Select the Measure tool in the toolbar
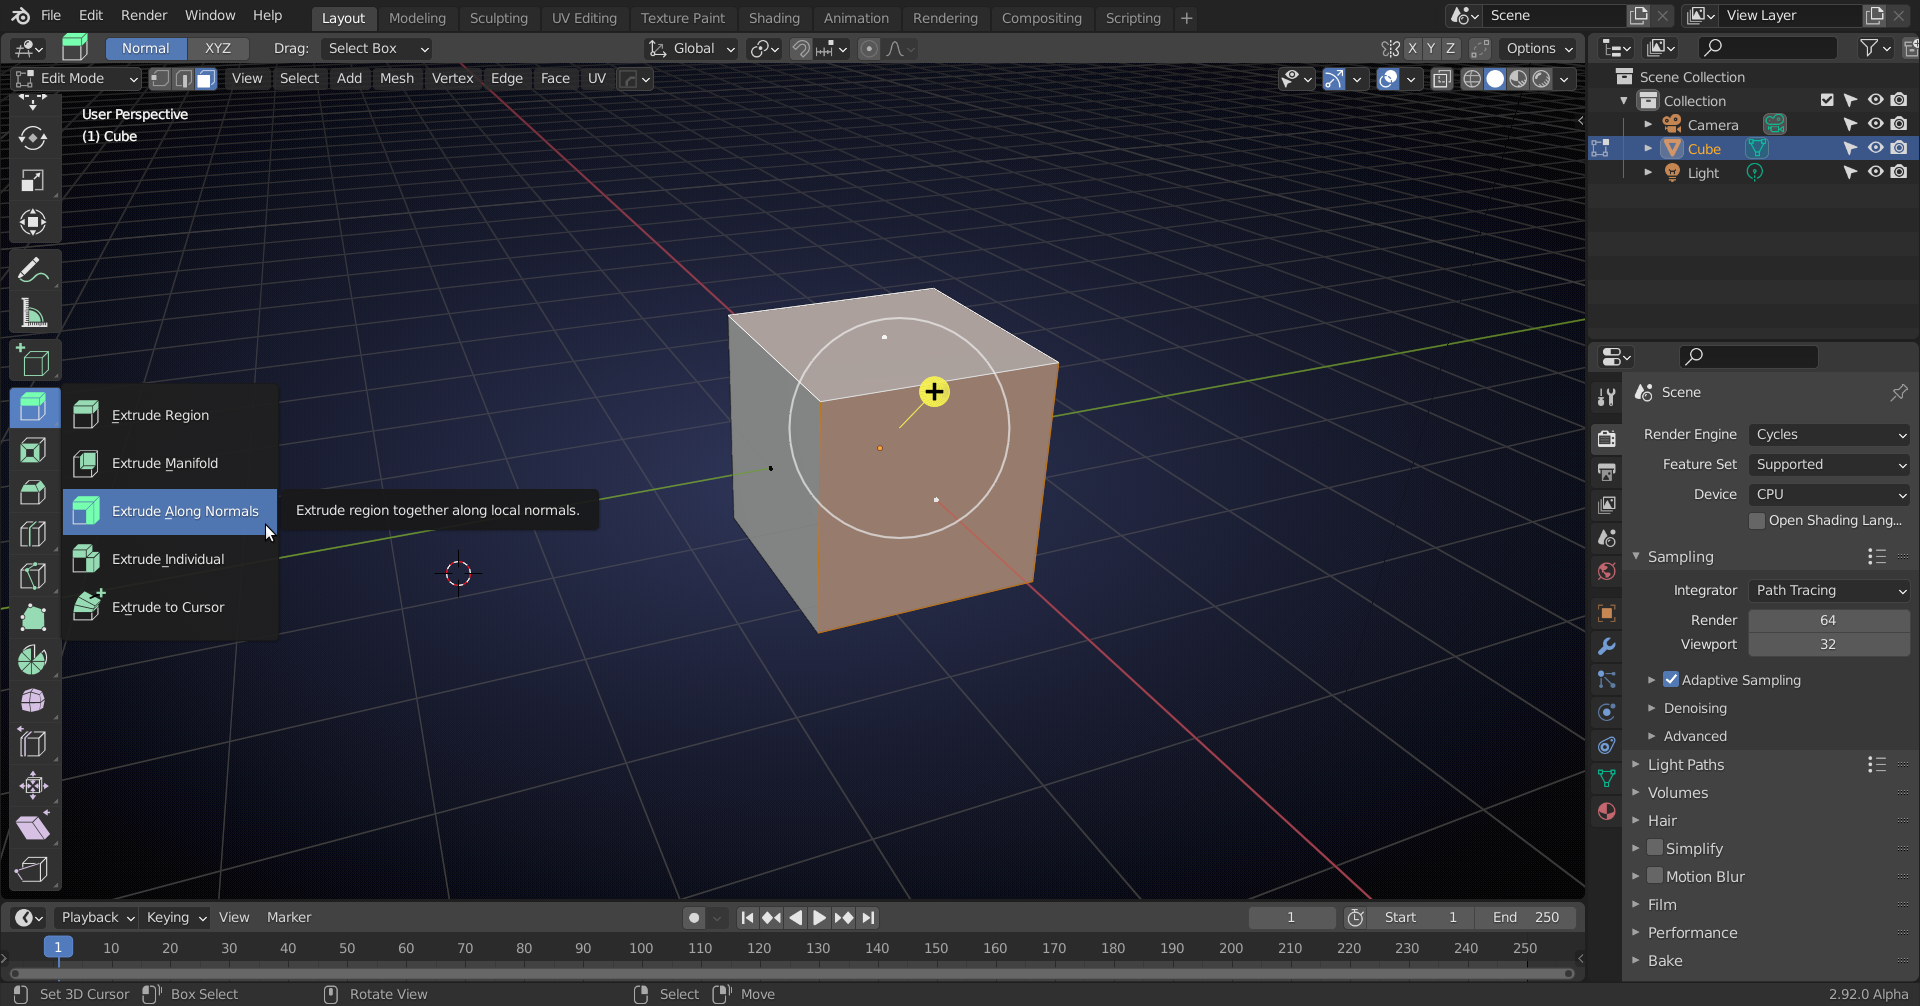Image resolution: width=1920 pixels, height=1006 pixels. (33, 313)
